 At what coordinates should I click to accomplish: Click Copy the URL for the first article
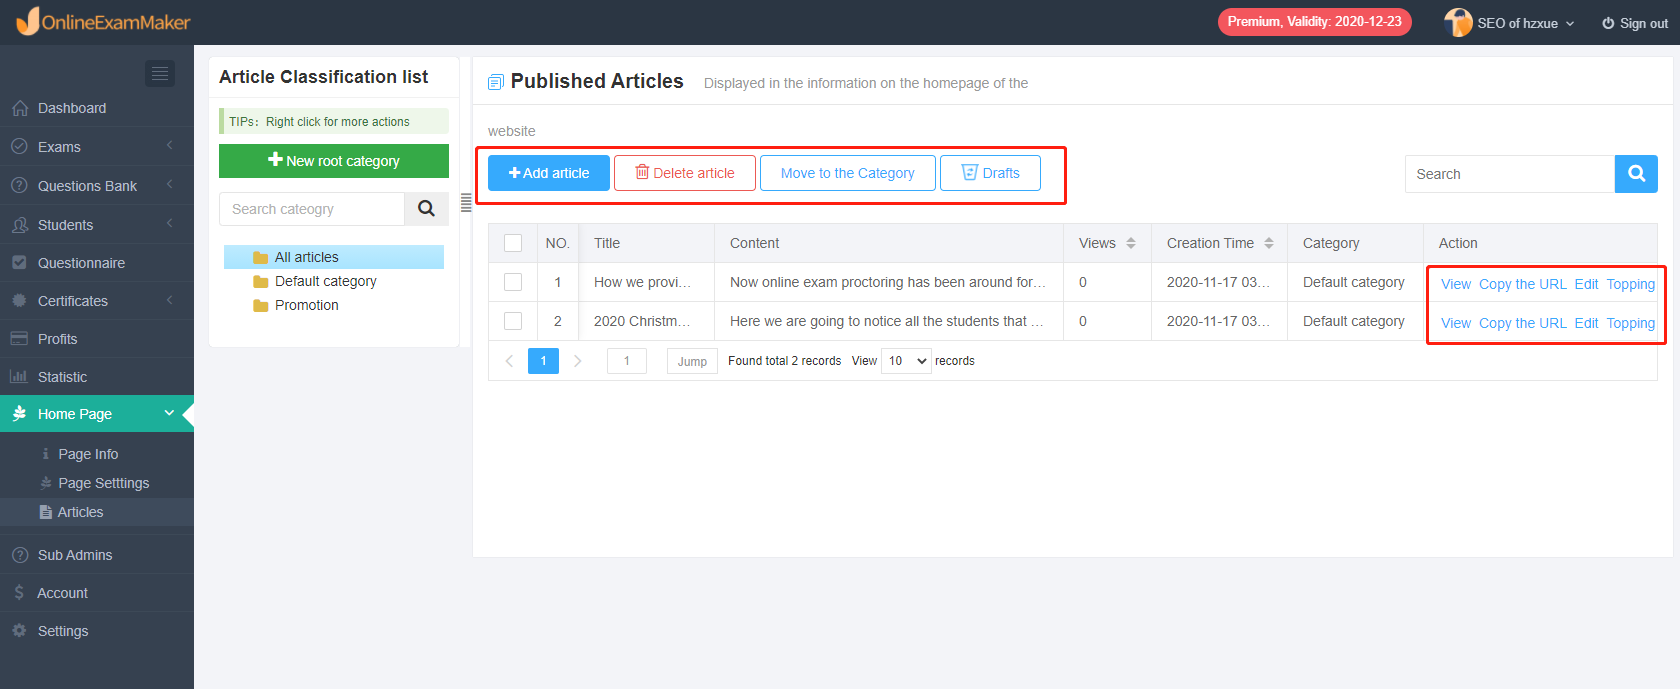coord(1523,284)
